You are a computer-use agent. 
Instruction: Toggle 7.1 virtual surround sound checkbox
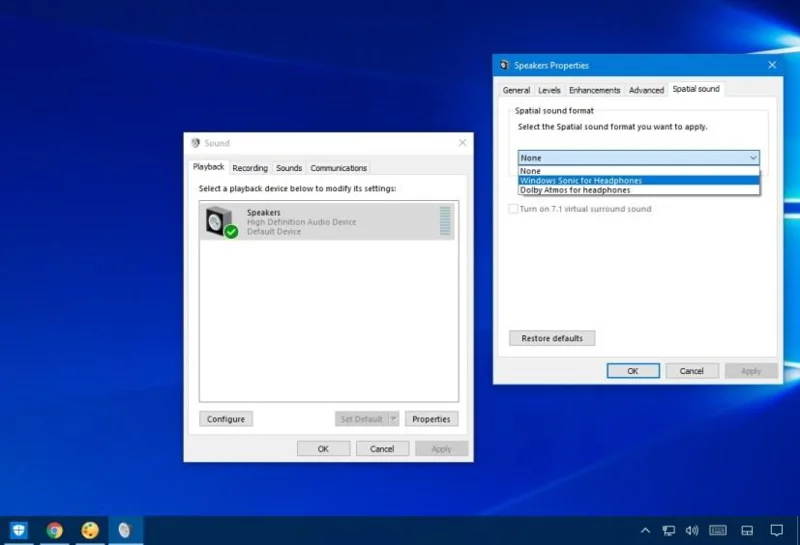tap(513, 209)
